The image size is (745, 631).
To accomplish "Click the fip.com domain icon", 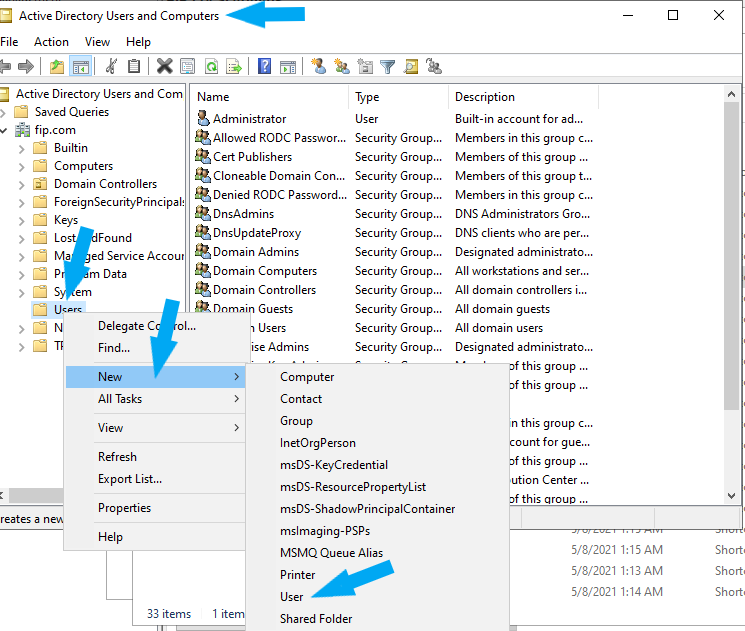I will pyautogui.click(x=22, y=130).
